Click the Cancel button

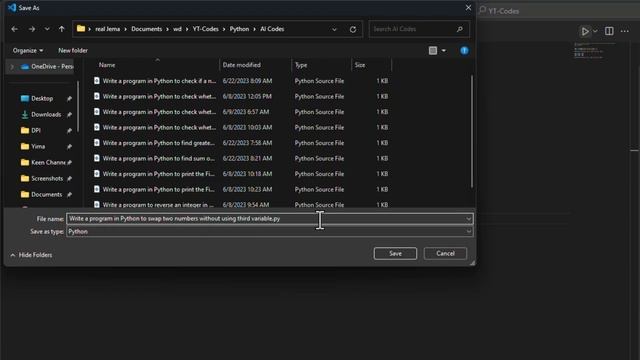(x=445, y=253)
